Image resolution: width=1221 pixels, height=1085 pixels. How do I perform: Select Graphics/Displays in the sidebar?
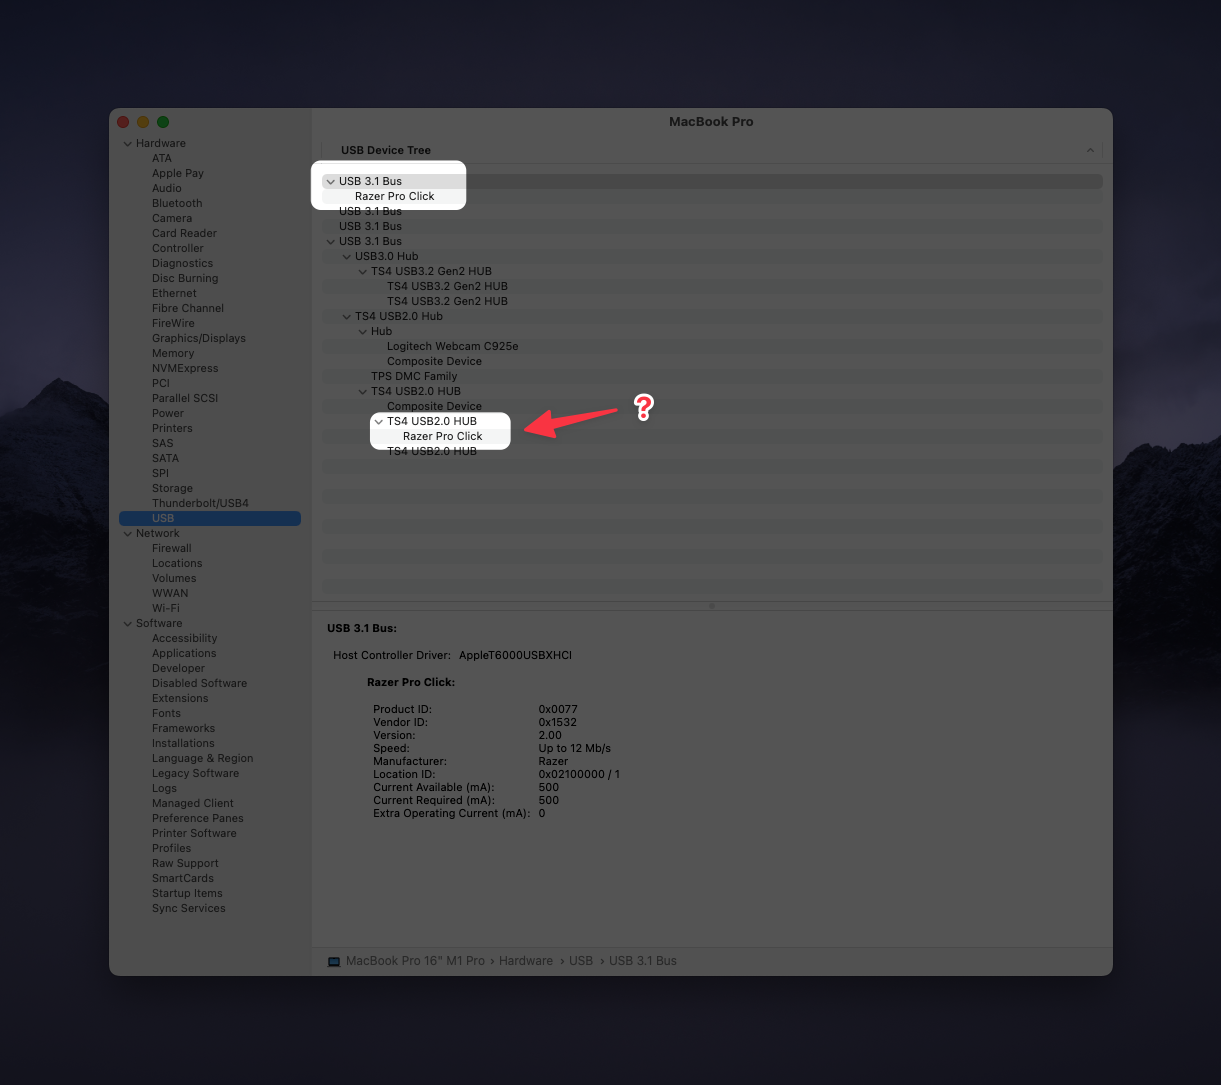coord(199,339)
